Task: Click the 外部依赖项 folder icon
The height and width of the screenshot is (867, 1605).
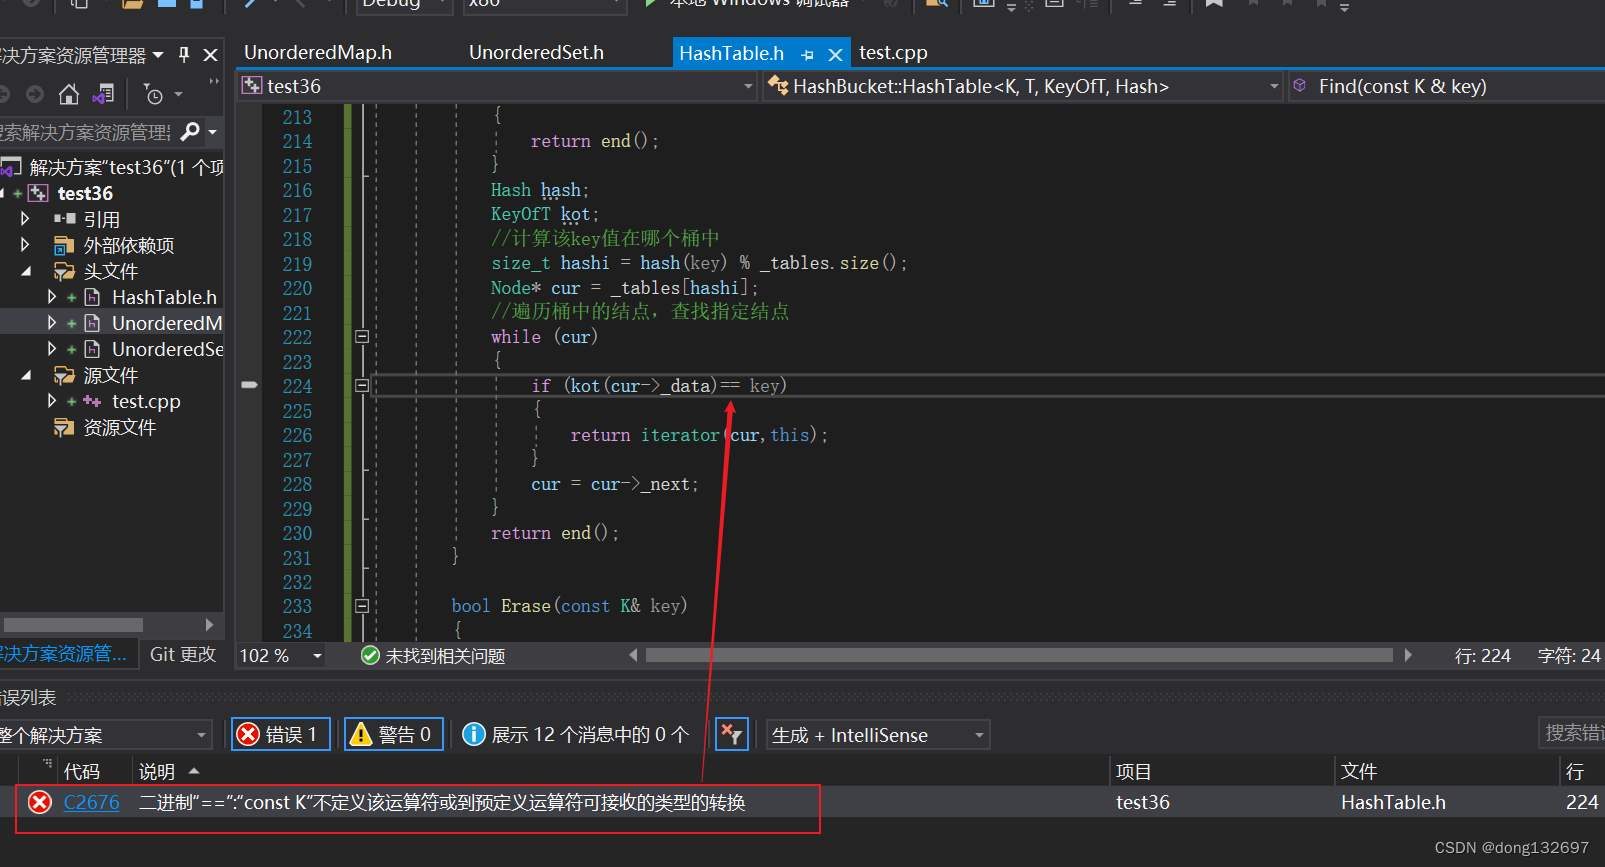Action: [64, 245]
